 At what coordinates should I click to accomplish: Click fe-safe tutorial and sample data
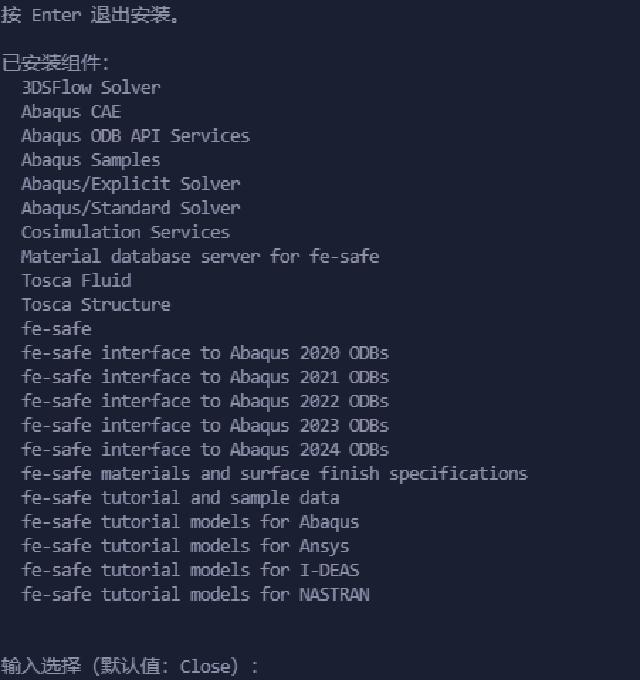pyautogui.click(x=180, y=498)
